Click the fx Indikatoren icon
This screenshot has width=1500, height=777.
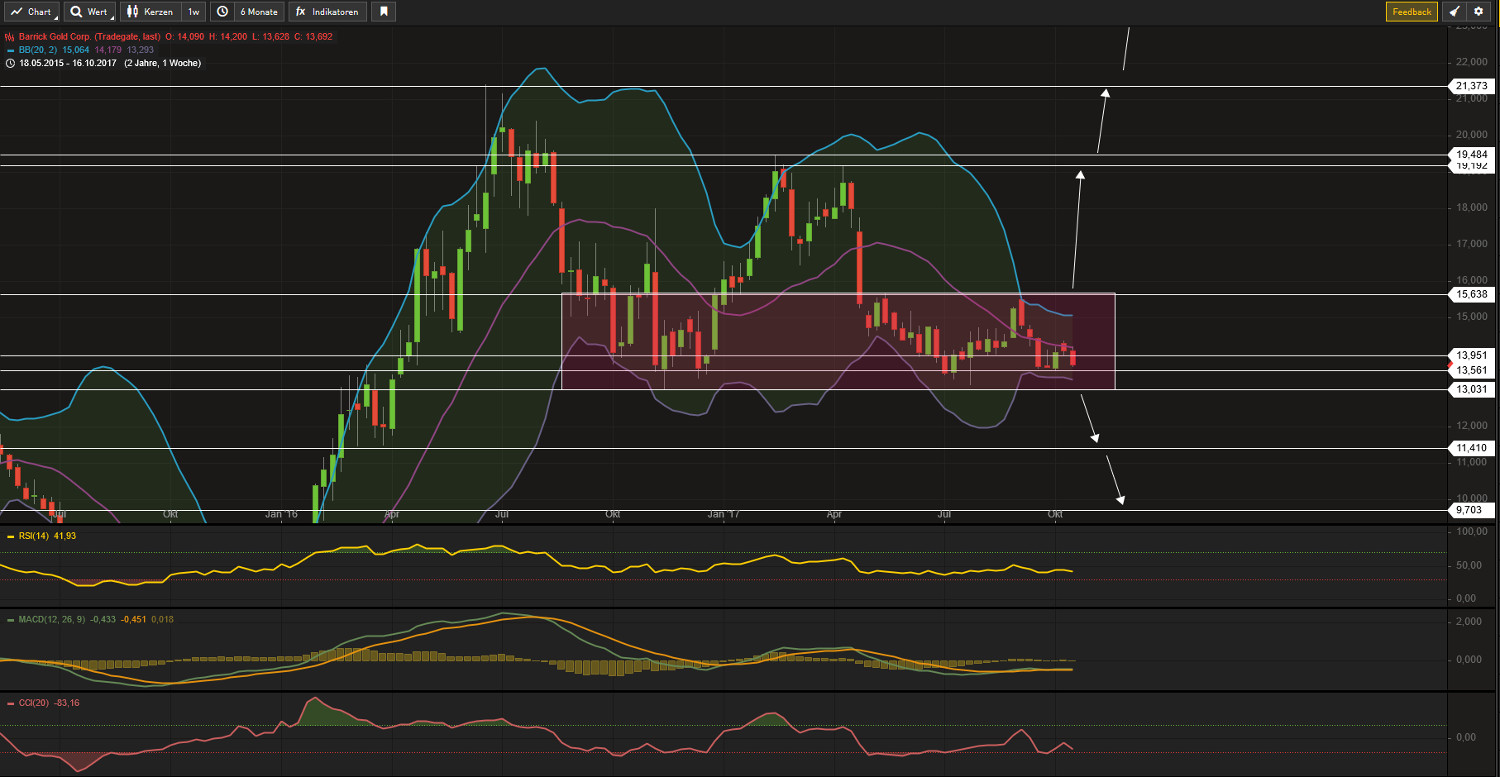pos(299,12)
